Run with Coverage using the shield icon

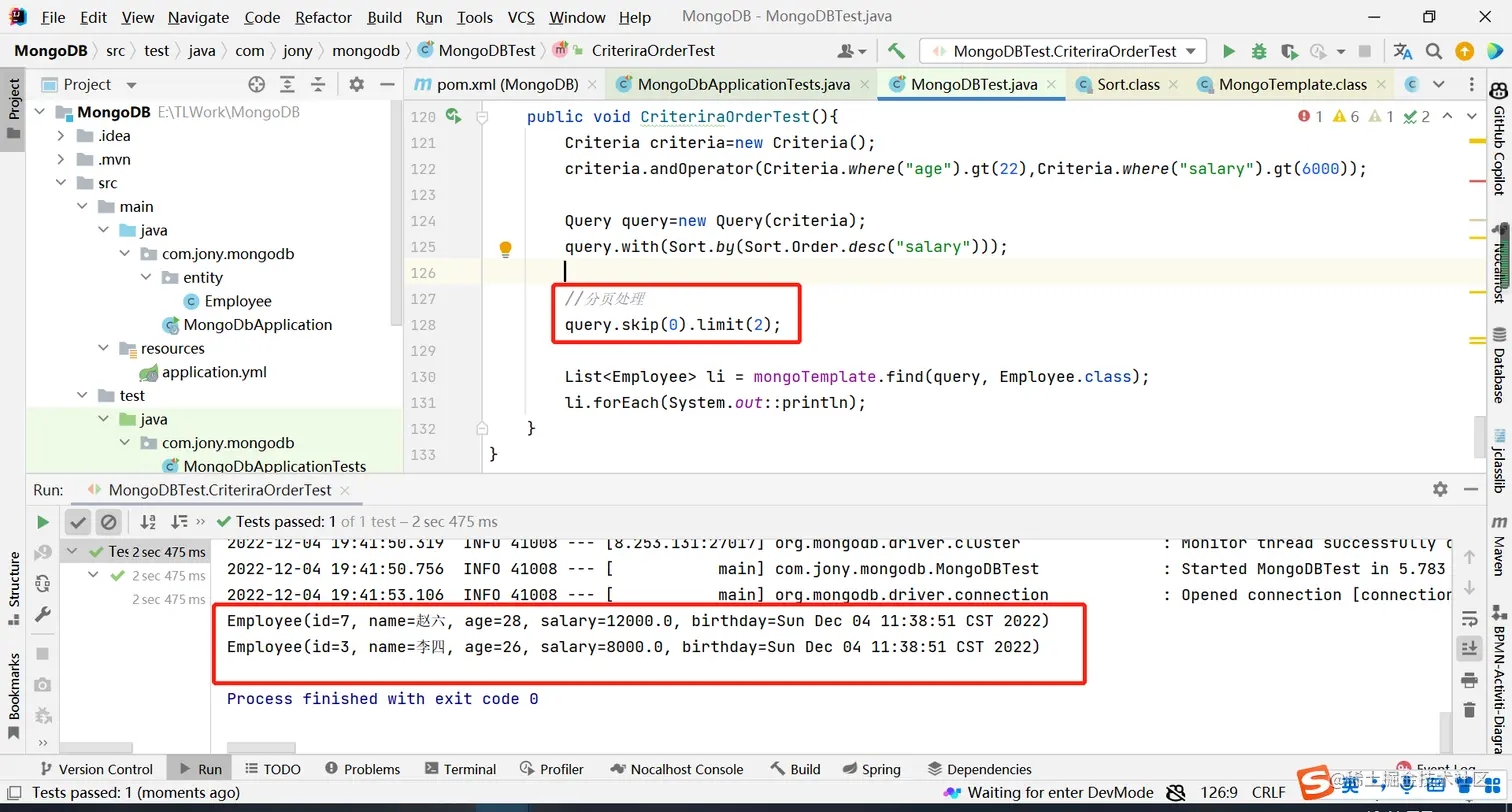[x=1289, y=51]
